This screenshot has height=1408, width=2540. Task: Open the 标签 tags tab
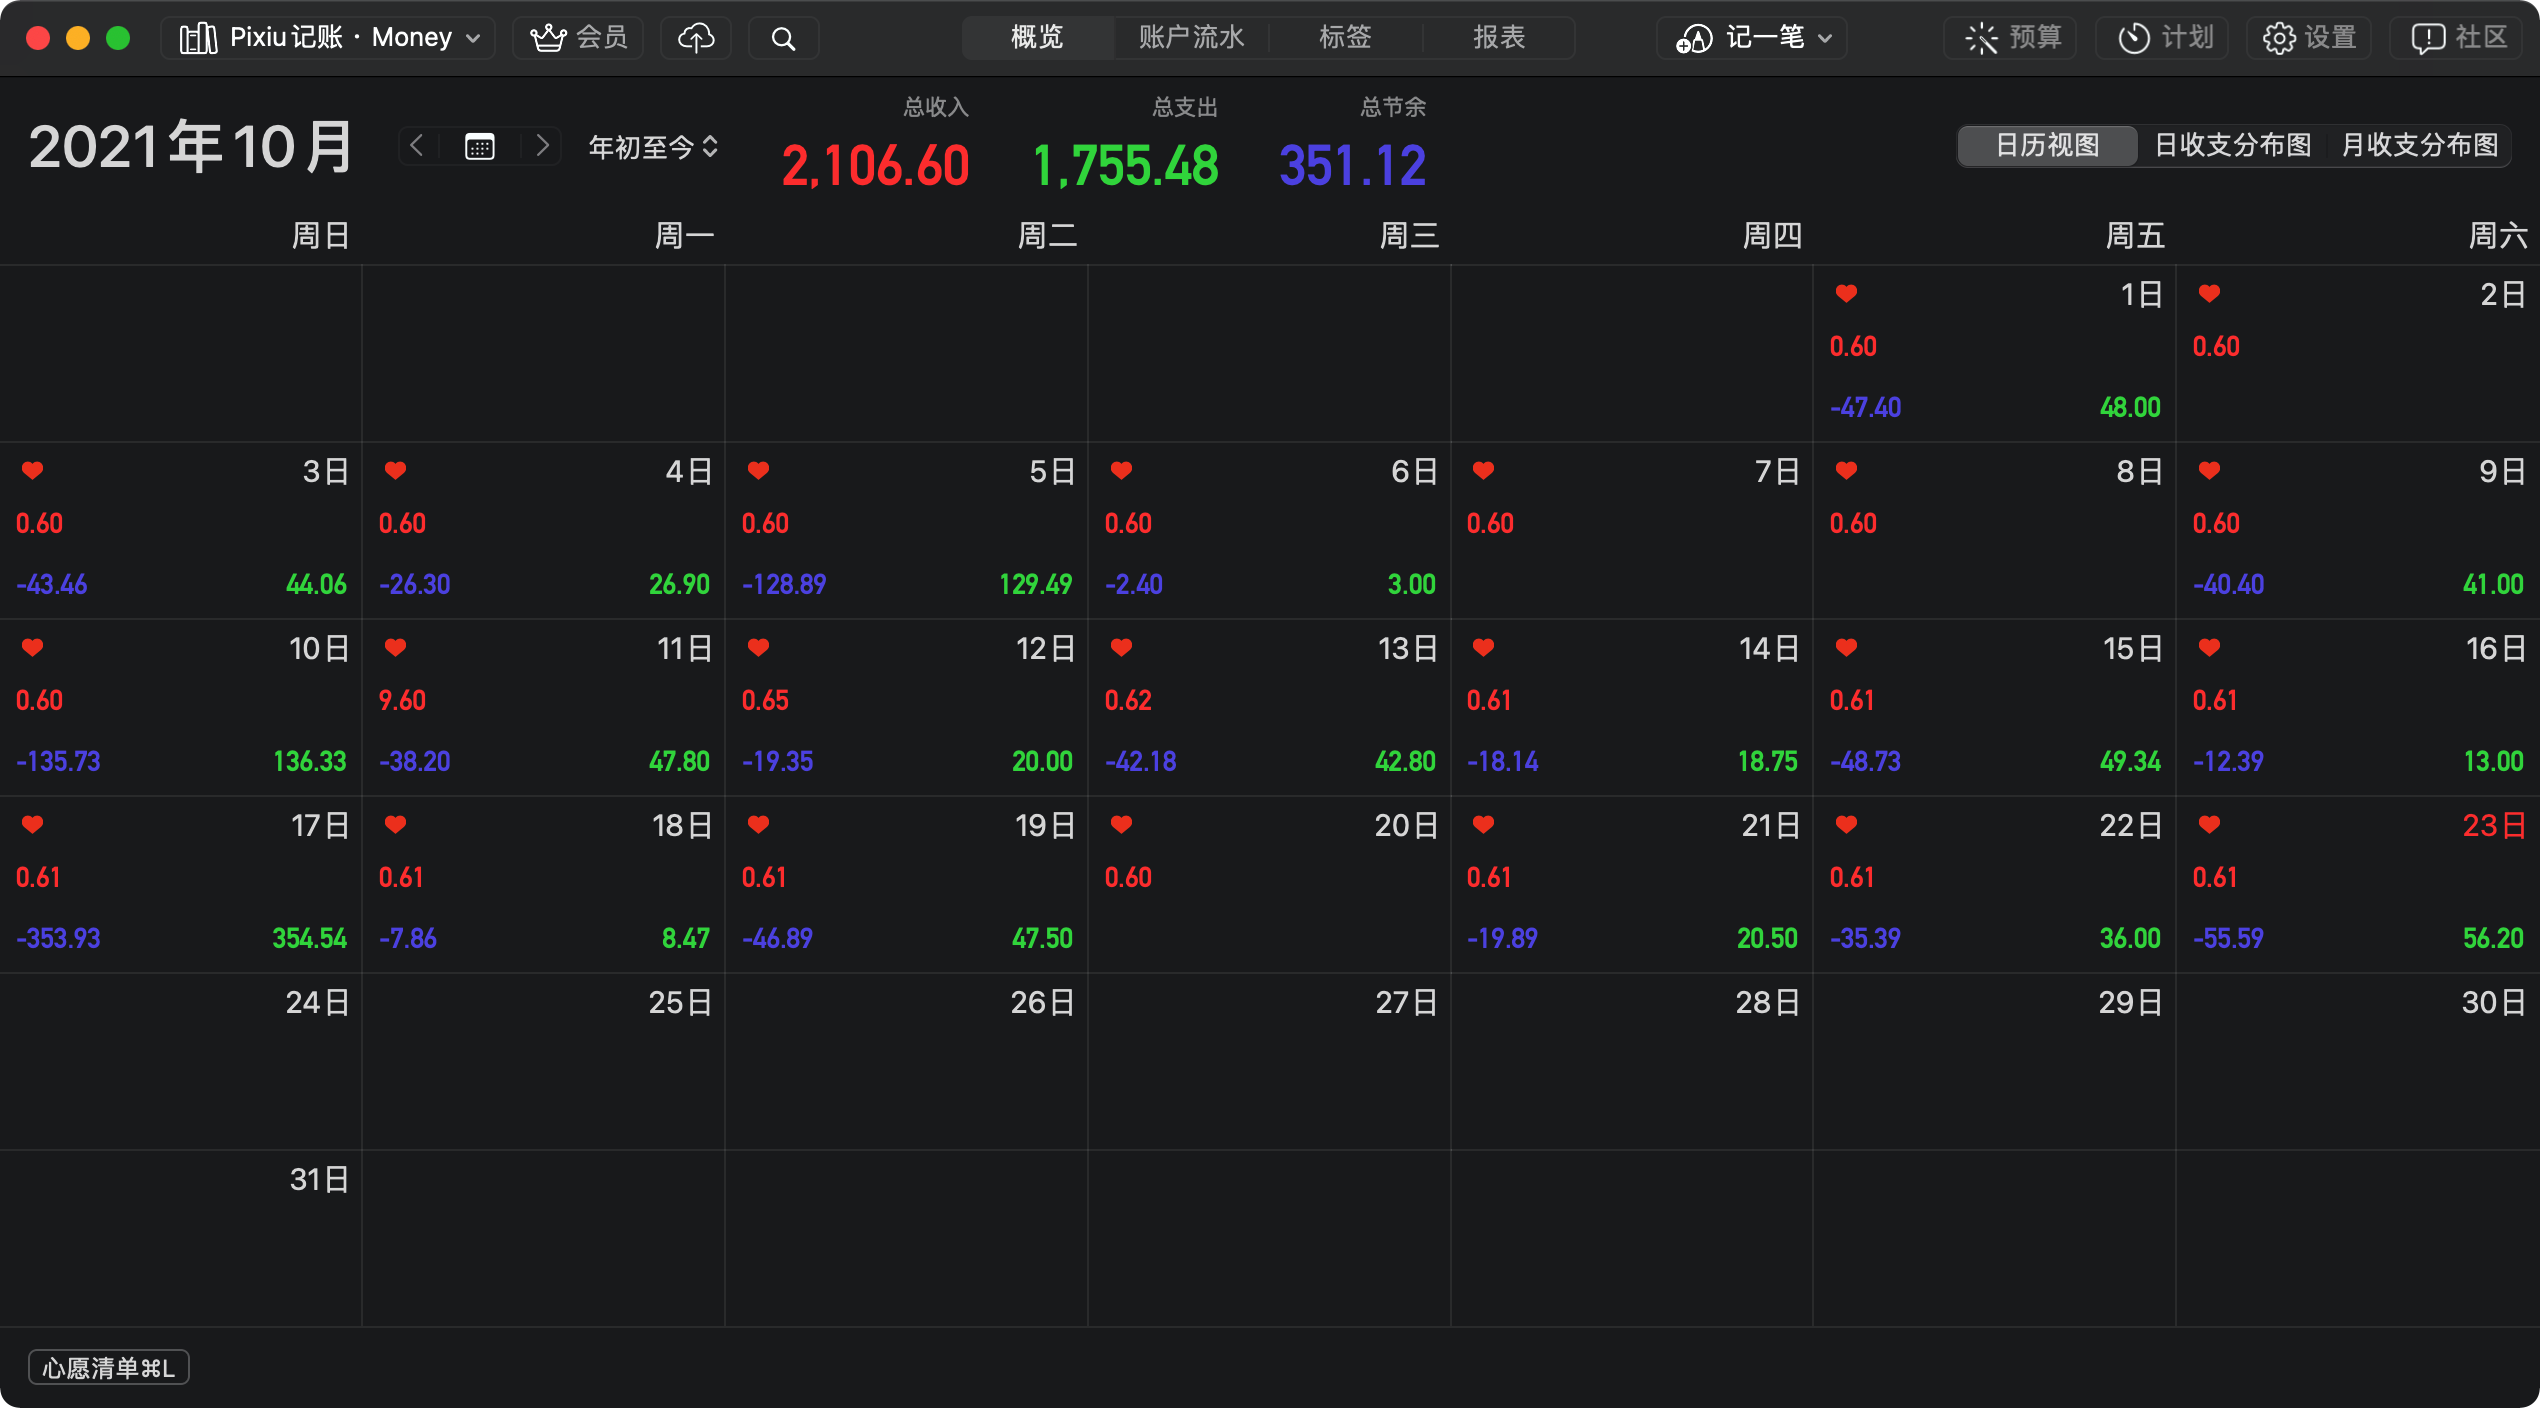click(x=1345, y=38)
